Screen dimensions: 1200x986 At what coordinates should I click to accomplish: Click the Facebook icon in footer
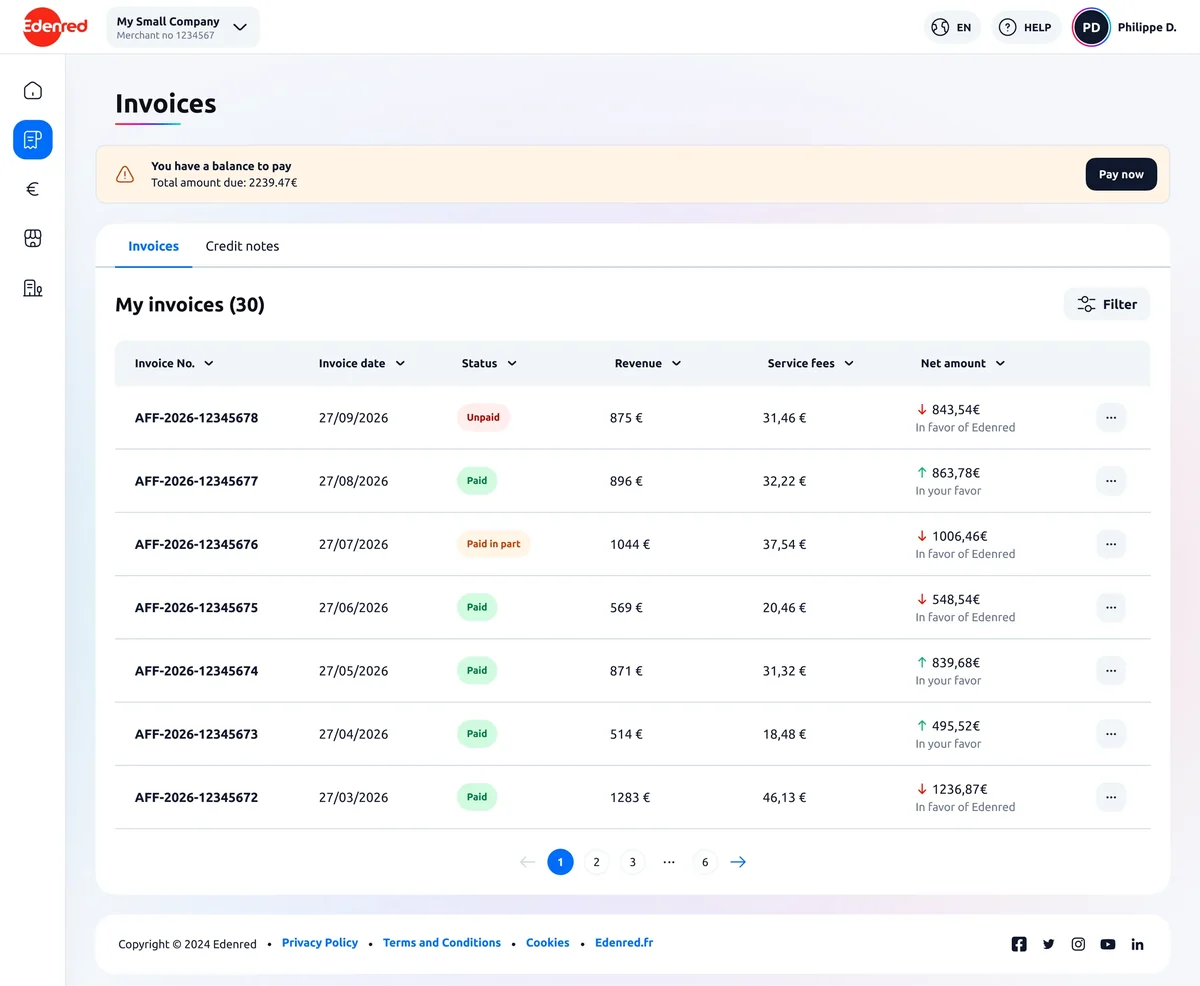pos(1019,944)
